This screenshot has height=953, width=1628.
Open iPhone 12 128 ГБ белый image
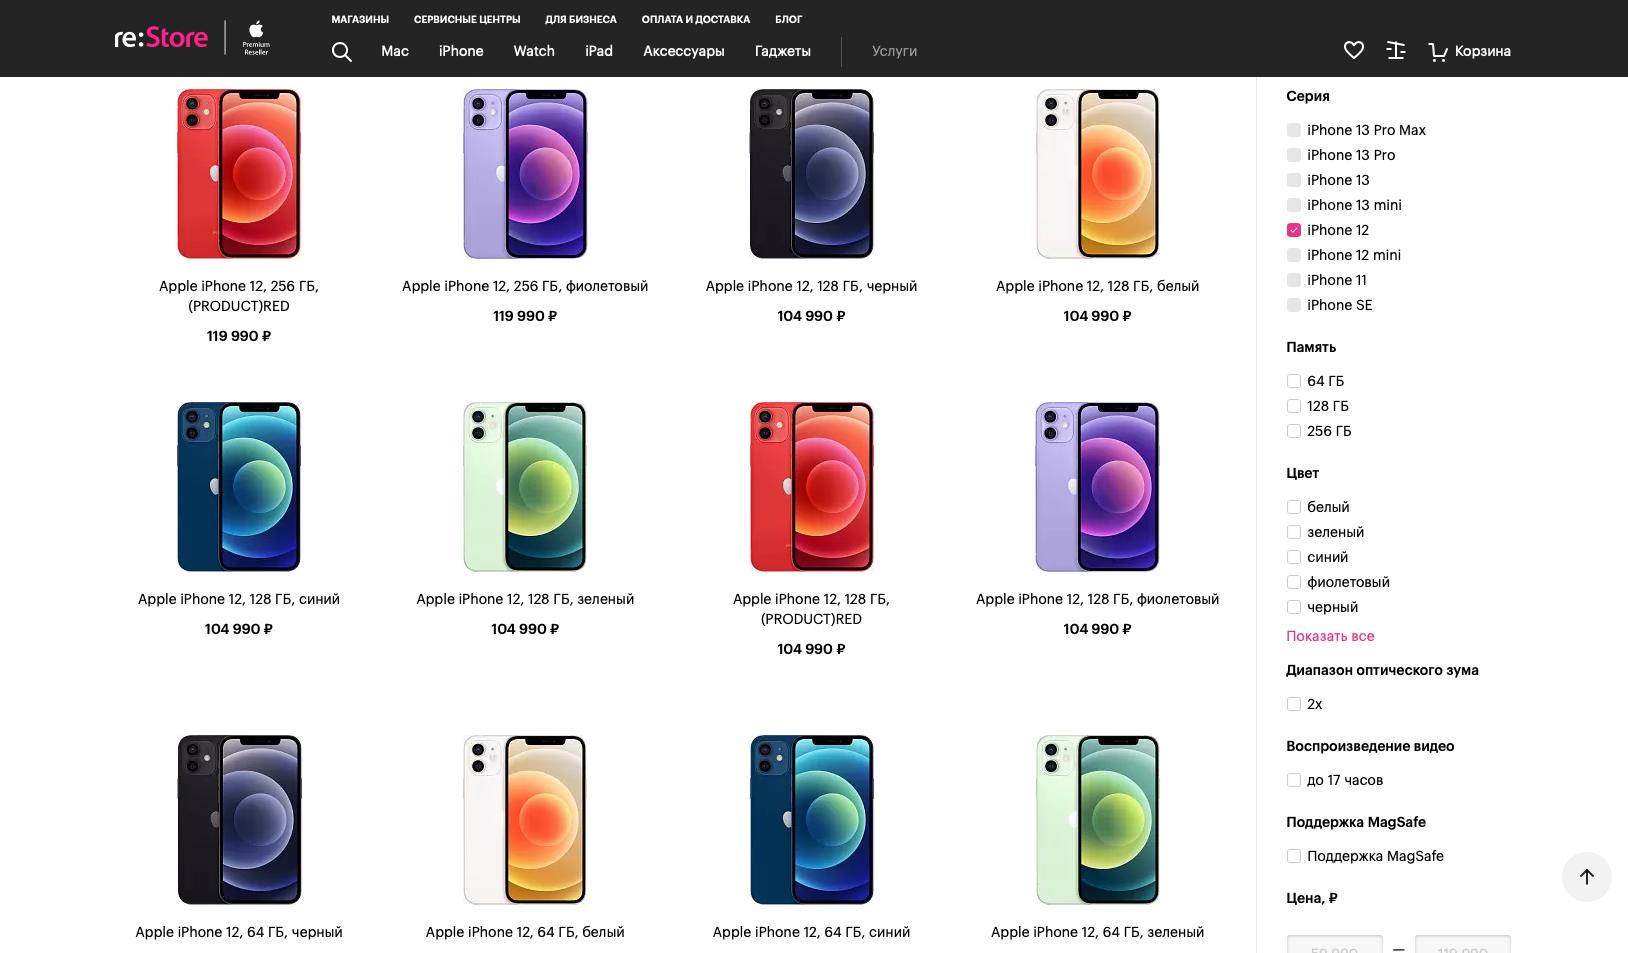(x=1097, y=174)
